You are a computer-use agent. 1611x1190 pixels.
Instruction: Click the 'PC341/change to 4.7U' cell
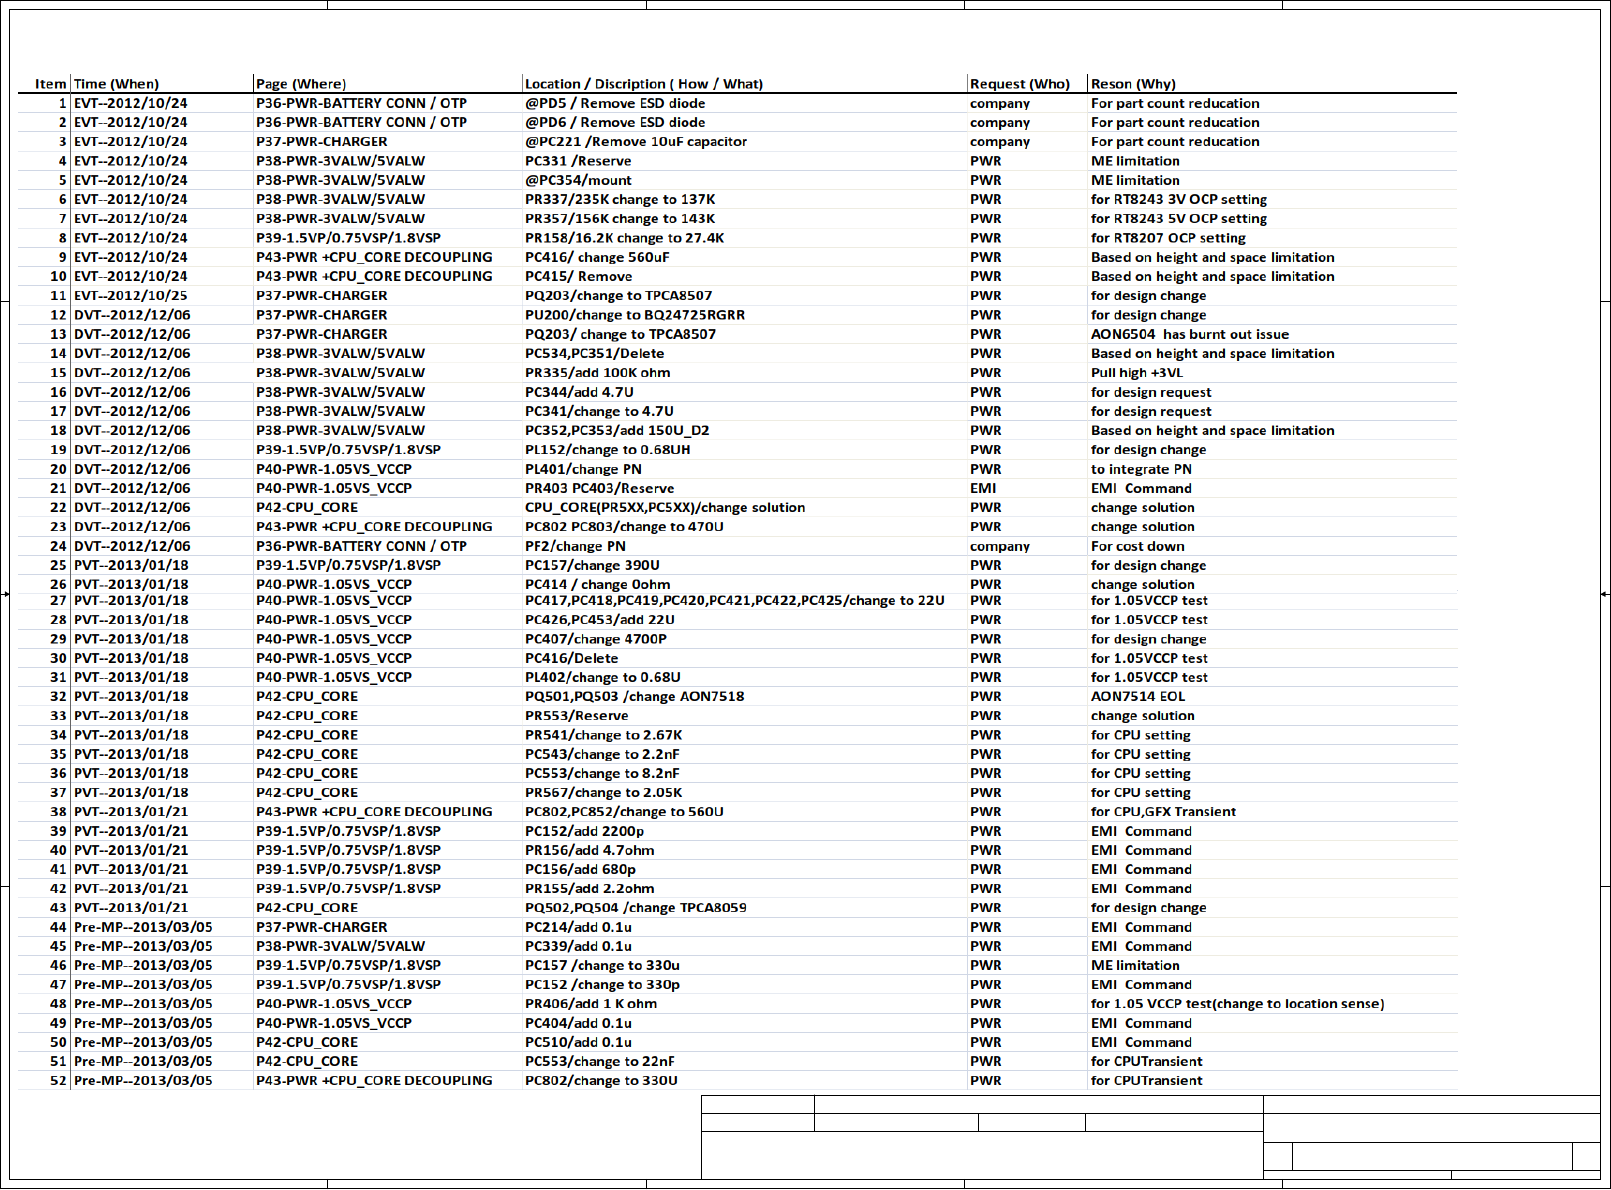pos(599,411)
